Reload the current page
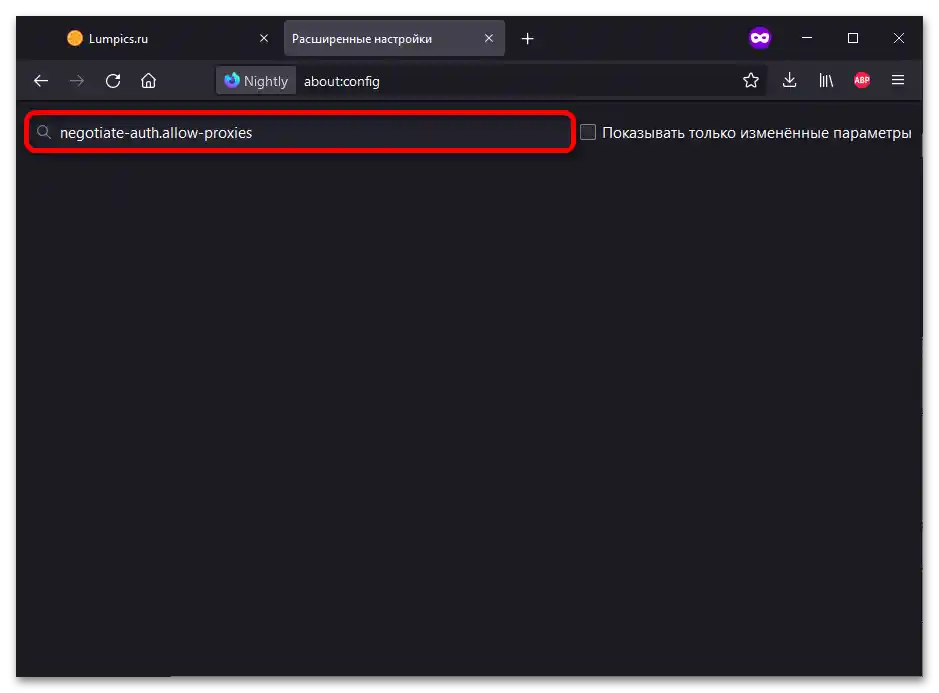The height and width of the screenshot is (693, 939). click(113, 80)
